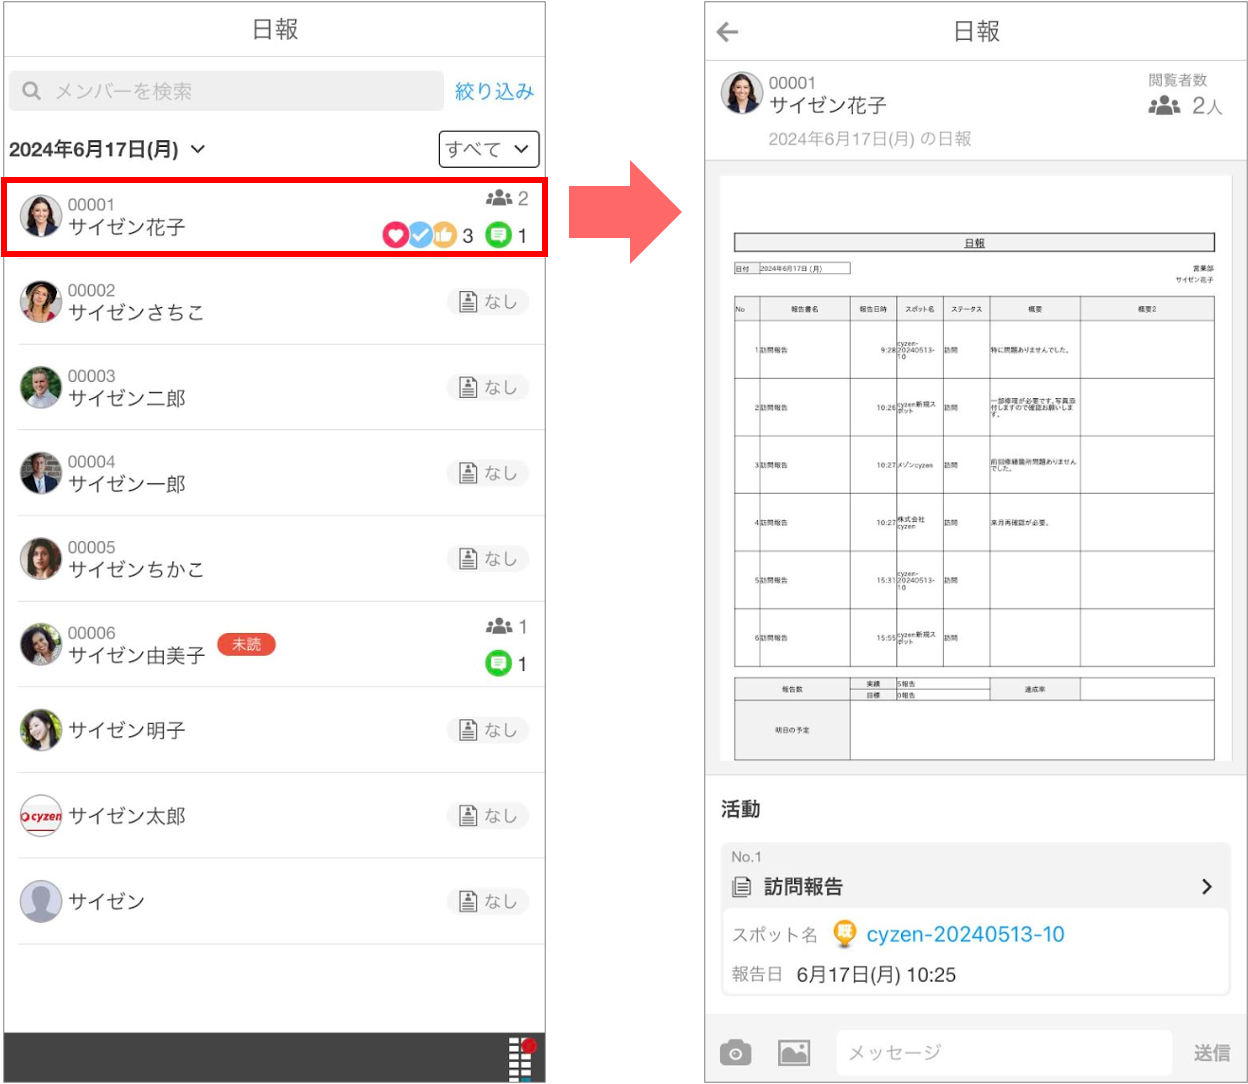Open the camera icon beside message field
This screenshot has width=1248, height=1084.
tap(735, 1052)
